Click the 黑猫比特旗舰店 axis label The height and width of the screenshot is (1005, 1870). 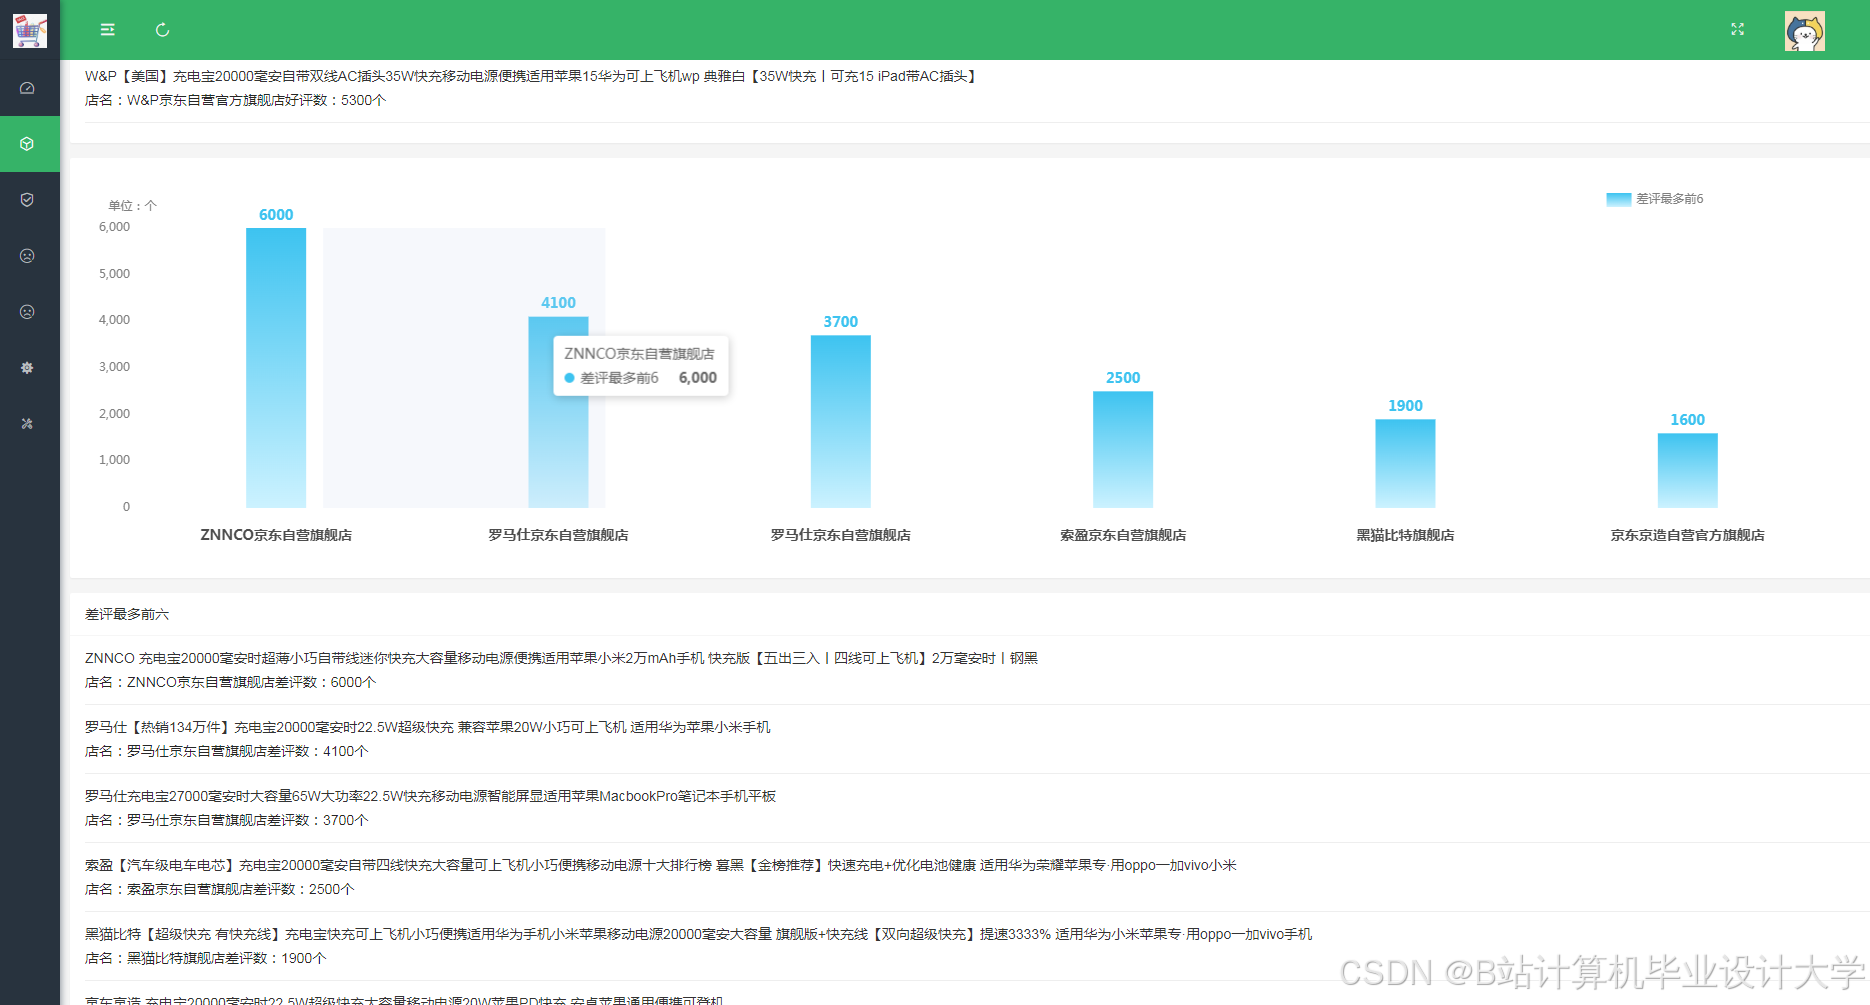click(1405, 535)
